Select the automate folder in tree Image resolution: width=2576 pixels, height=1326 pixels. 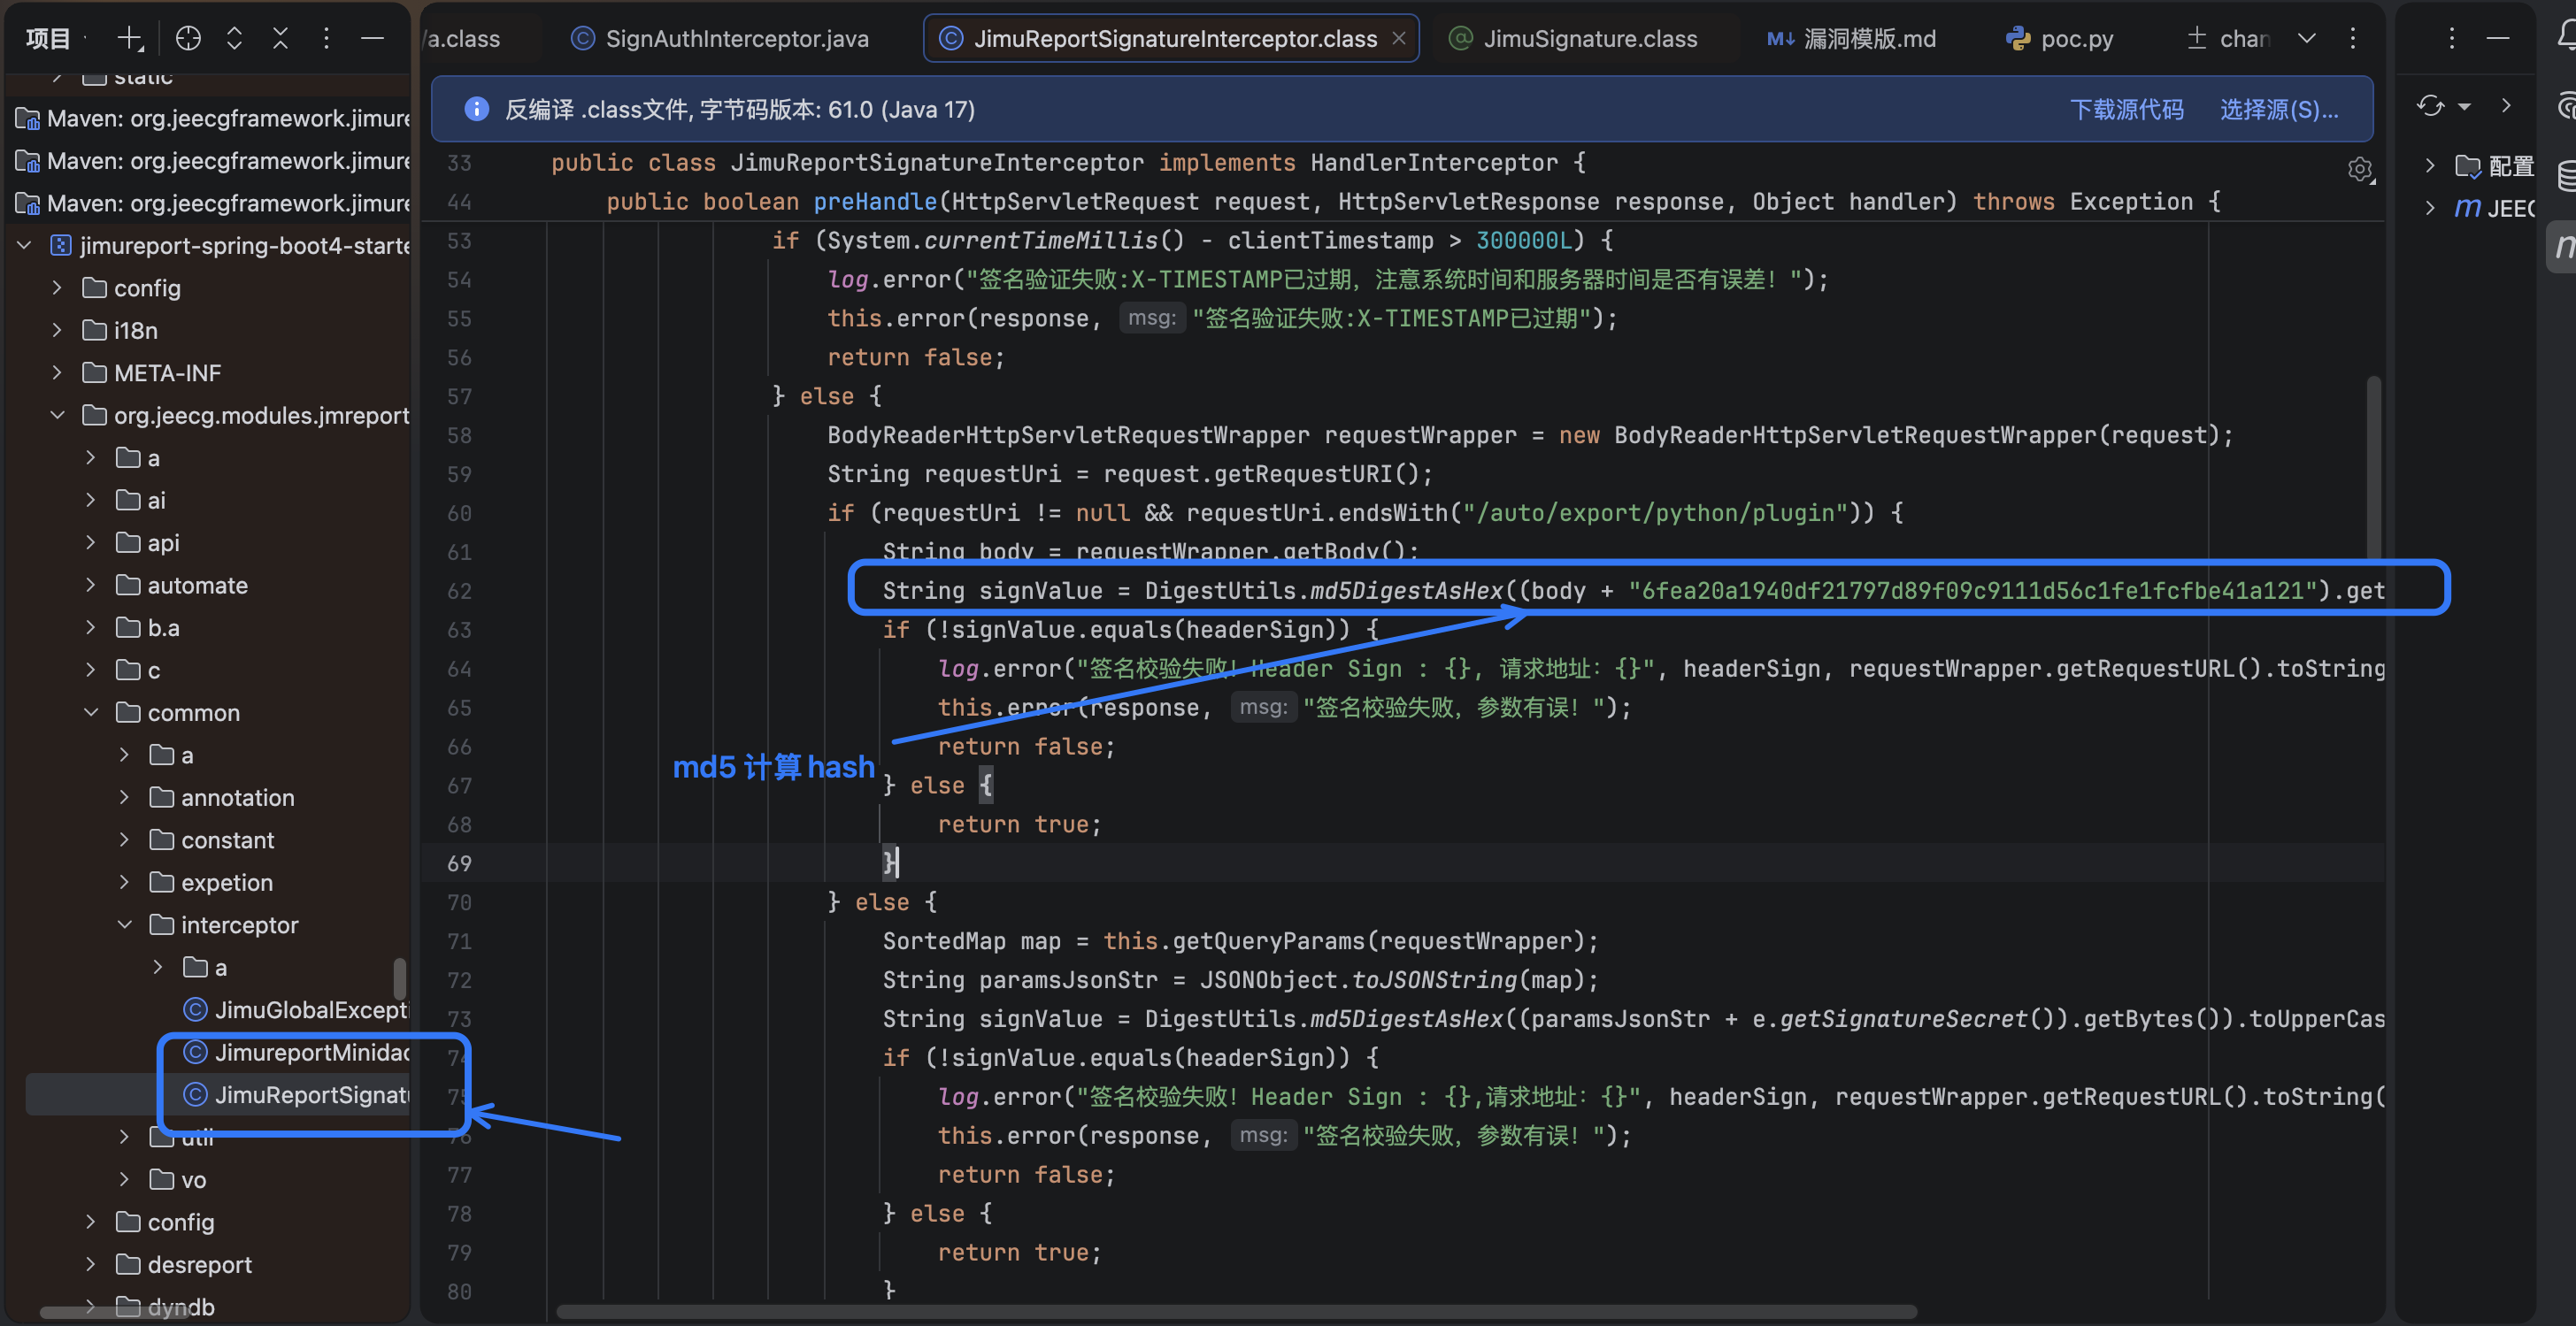181,586
